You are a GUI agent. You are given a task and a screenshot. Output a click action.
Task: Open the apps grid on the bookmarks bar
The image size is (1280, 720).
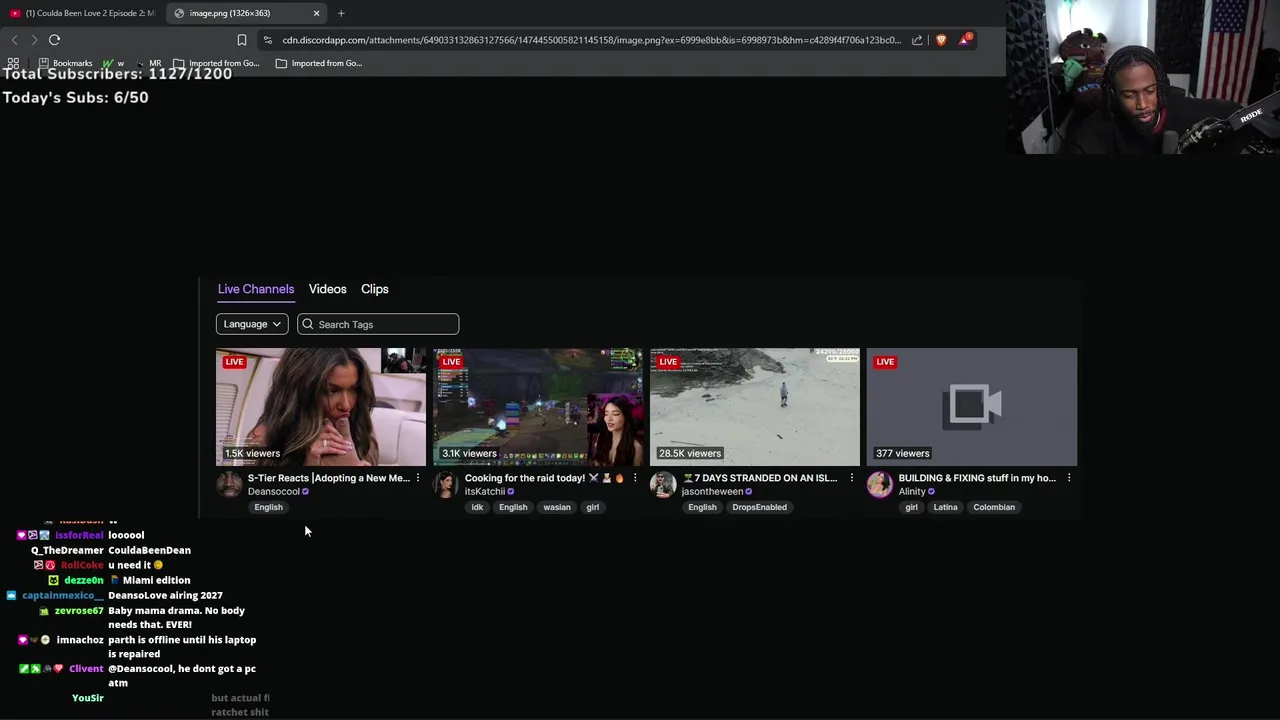point(13,63)
